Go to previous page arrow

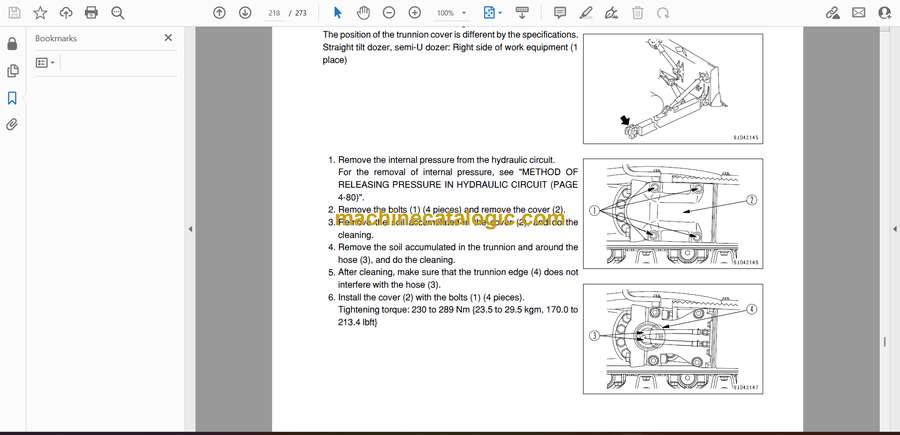219,13
